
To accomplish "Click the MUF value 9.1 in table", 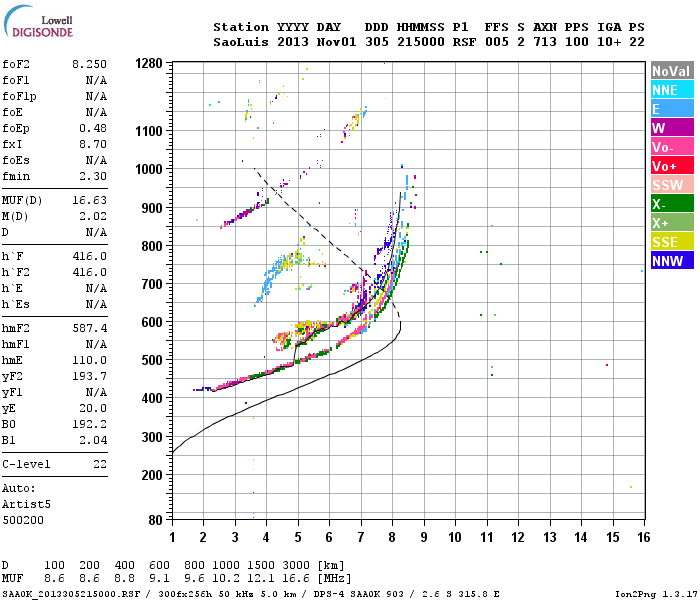I will click(159, 579).
